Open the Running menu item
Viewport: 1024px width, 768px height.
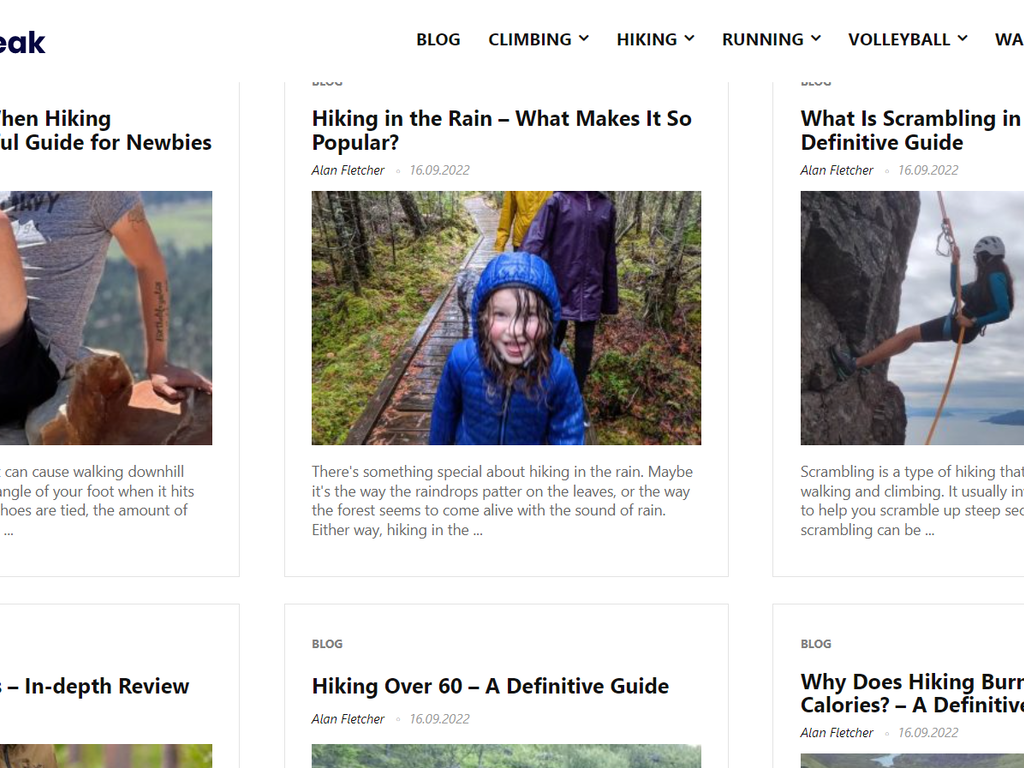coord(762,40)
